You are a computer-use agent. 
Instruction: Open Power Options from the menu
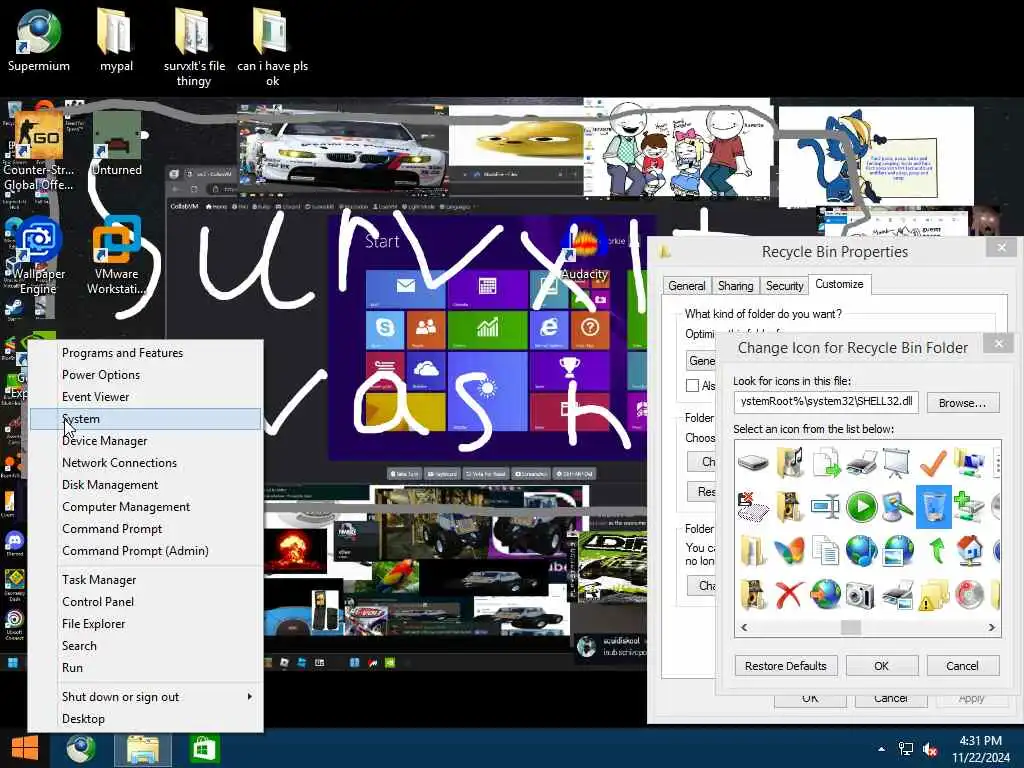click(x=145, y=375)
